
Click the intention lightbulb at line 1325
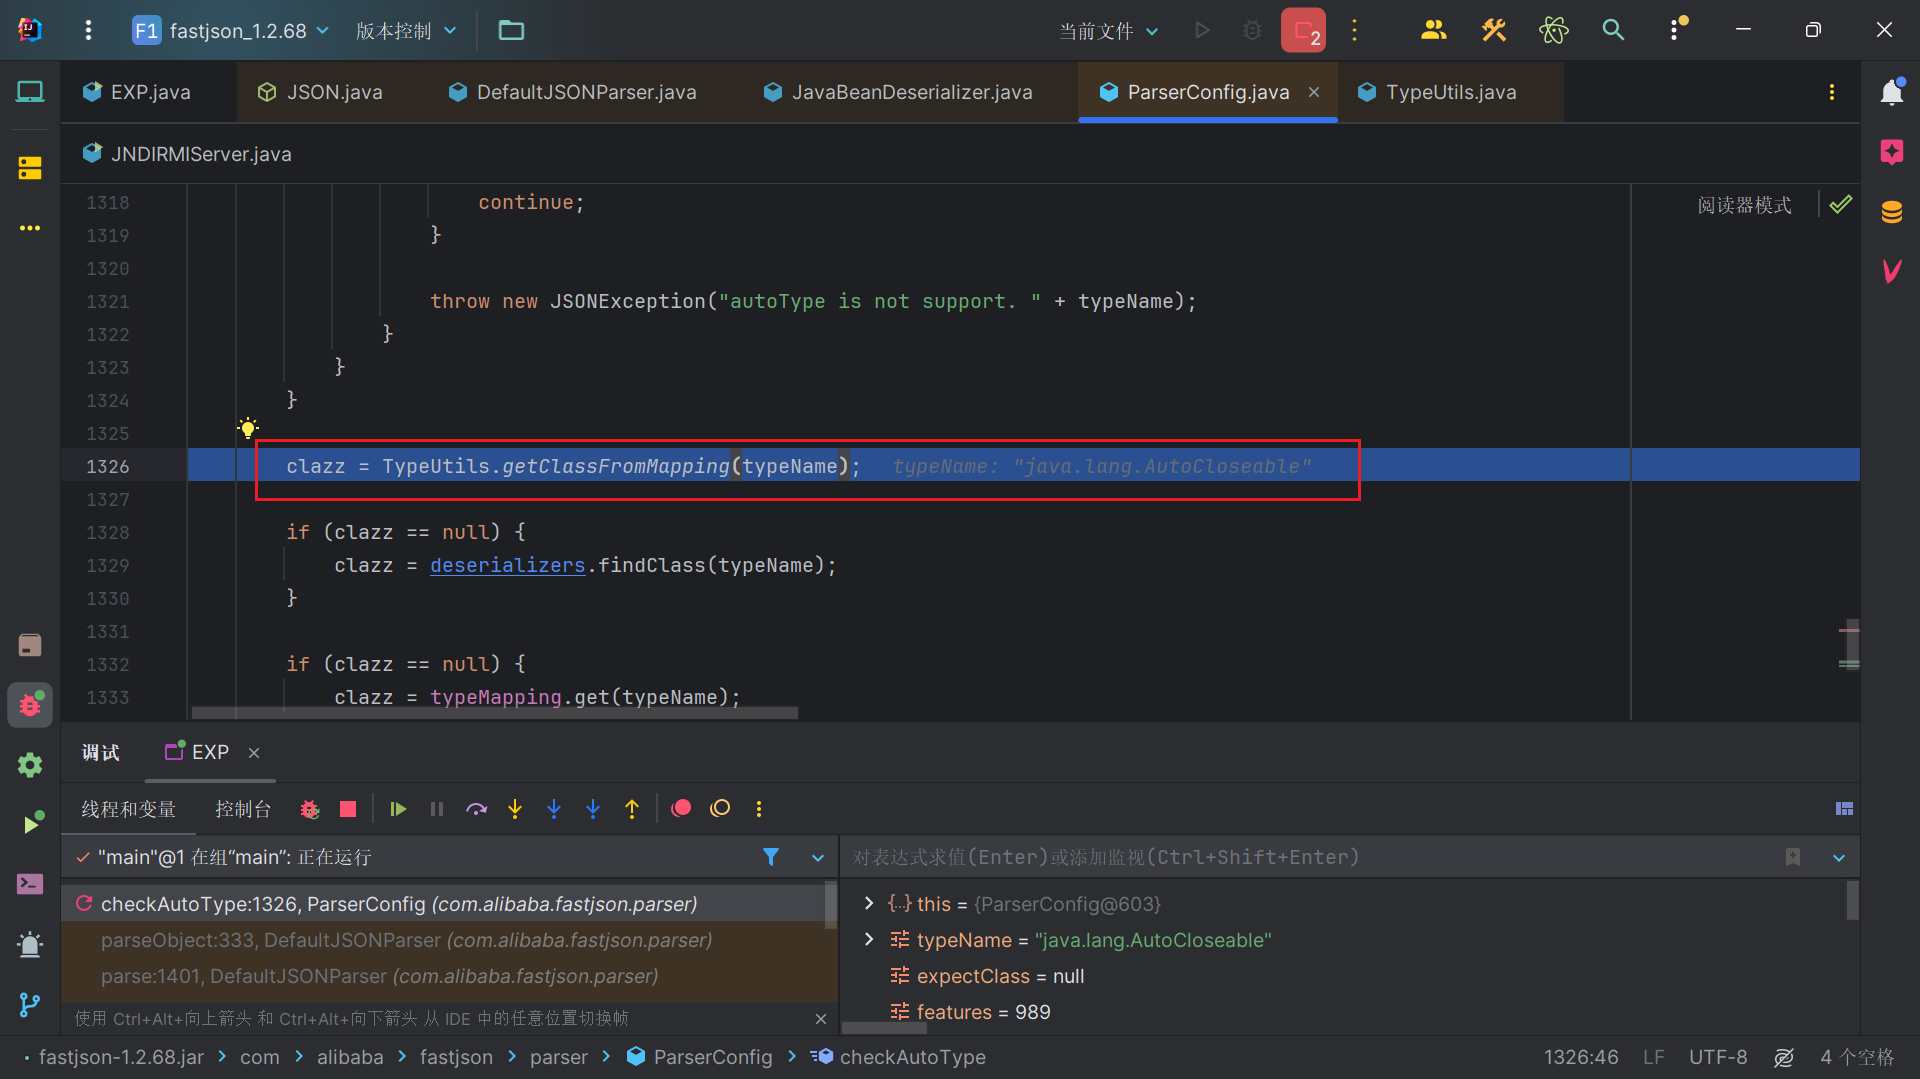coord(248,428)
